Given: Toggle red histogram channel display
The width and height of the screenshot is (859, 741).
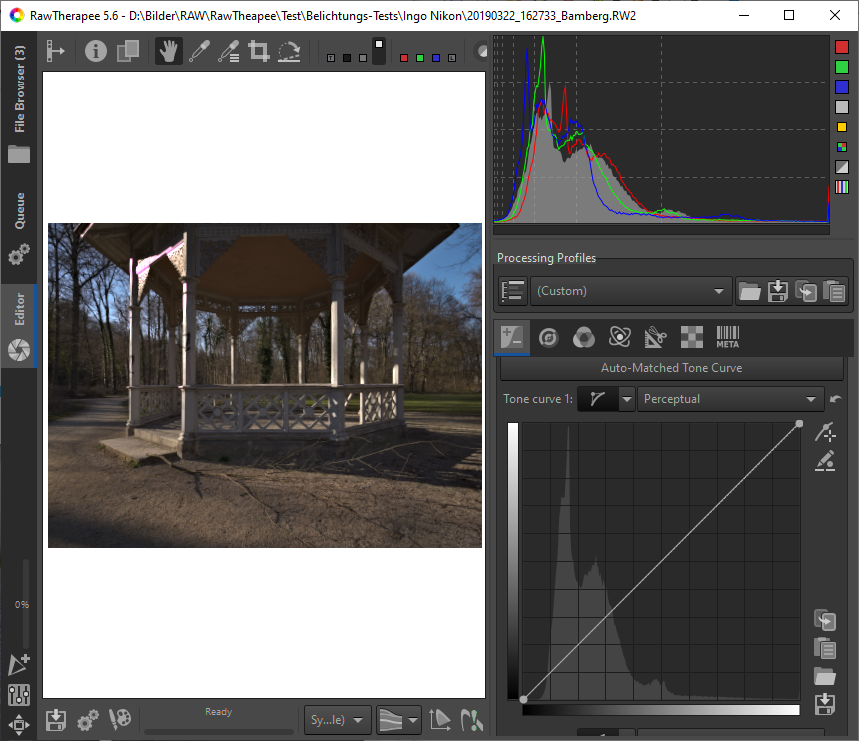Looking at the screenshot, I should tap(842, 47).
